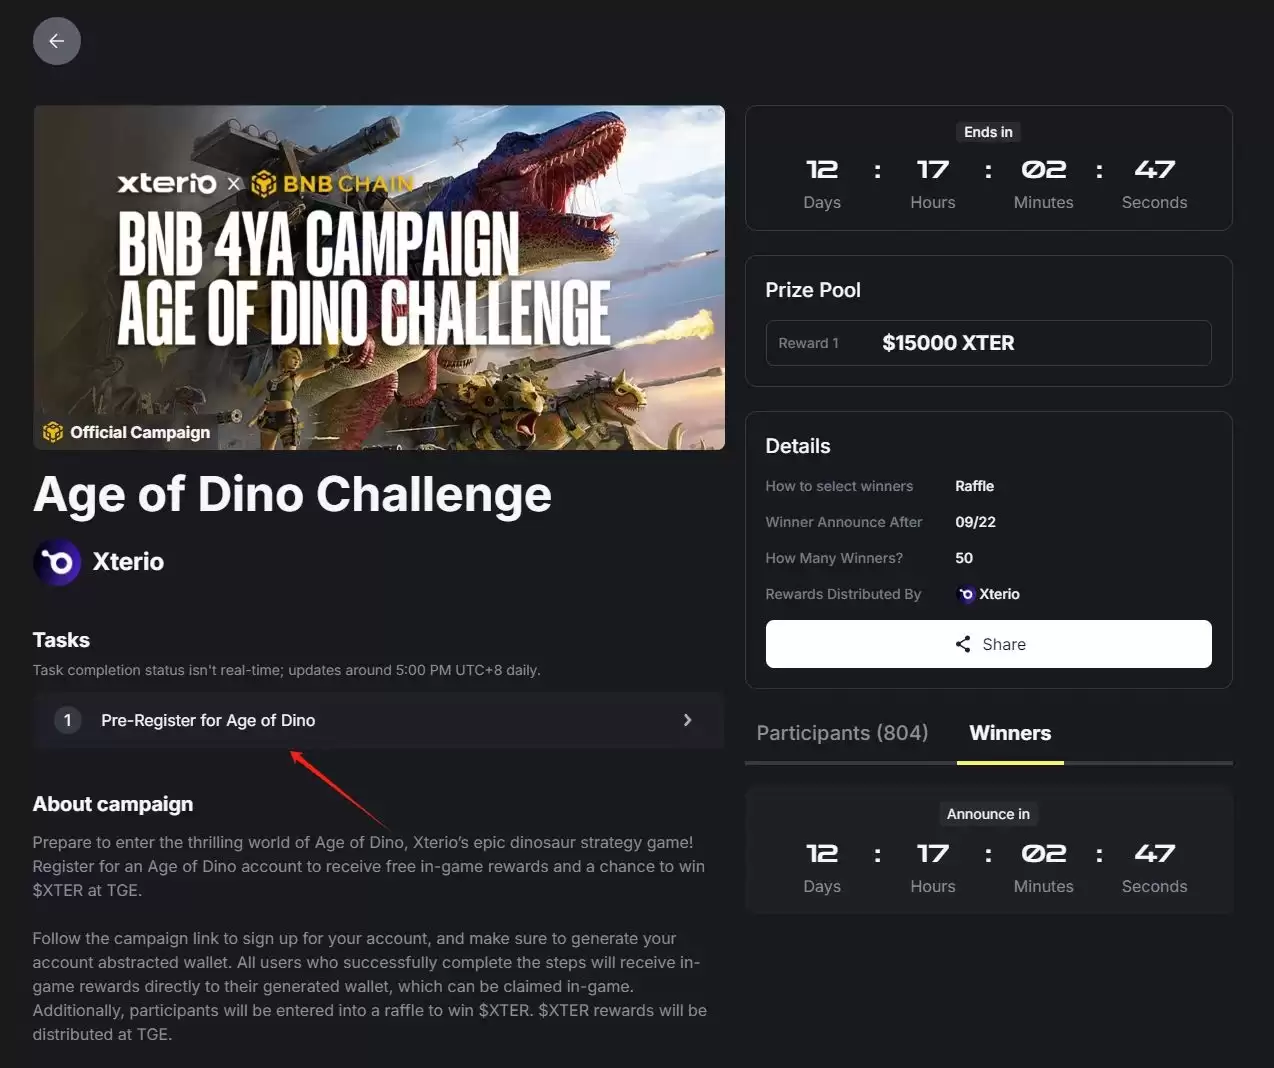The image size is (1274, 1068).
Task: Click the xterio logo in the campaign banner
Action: (166, 183)
